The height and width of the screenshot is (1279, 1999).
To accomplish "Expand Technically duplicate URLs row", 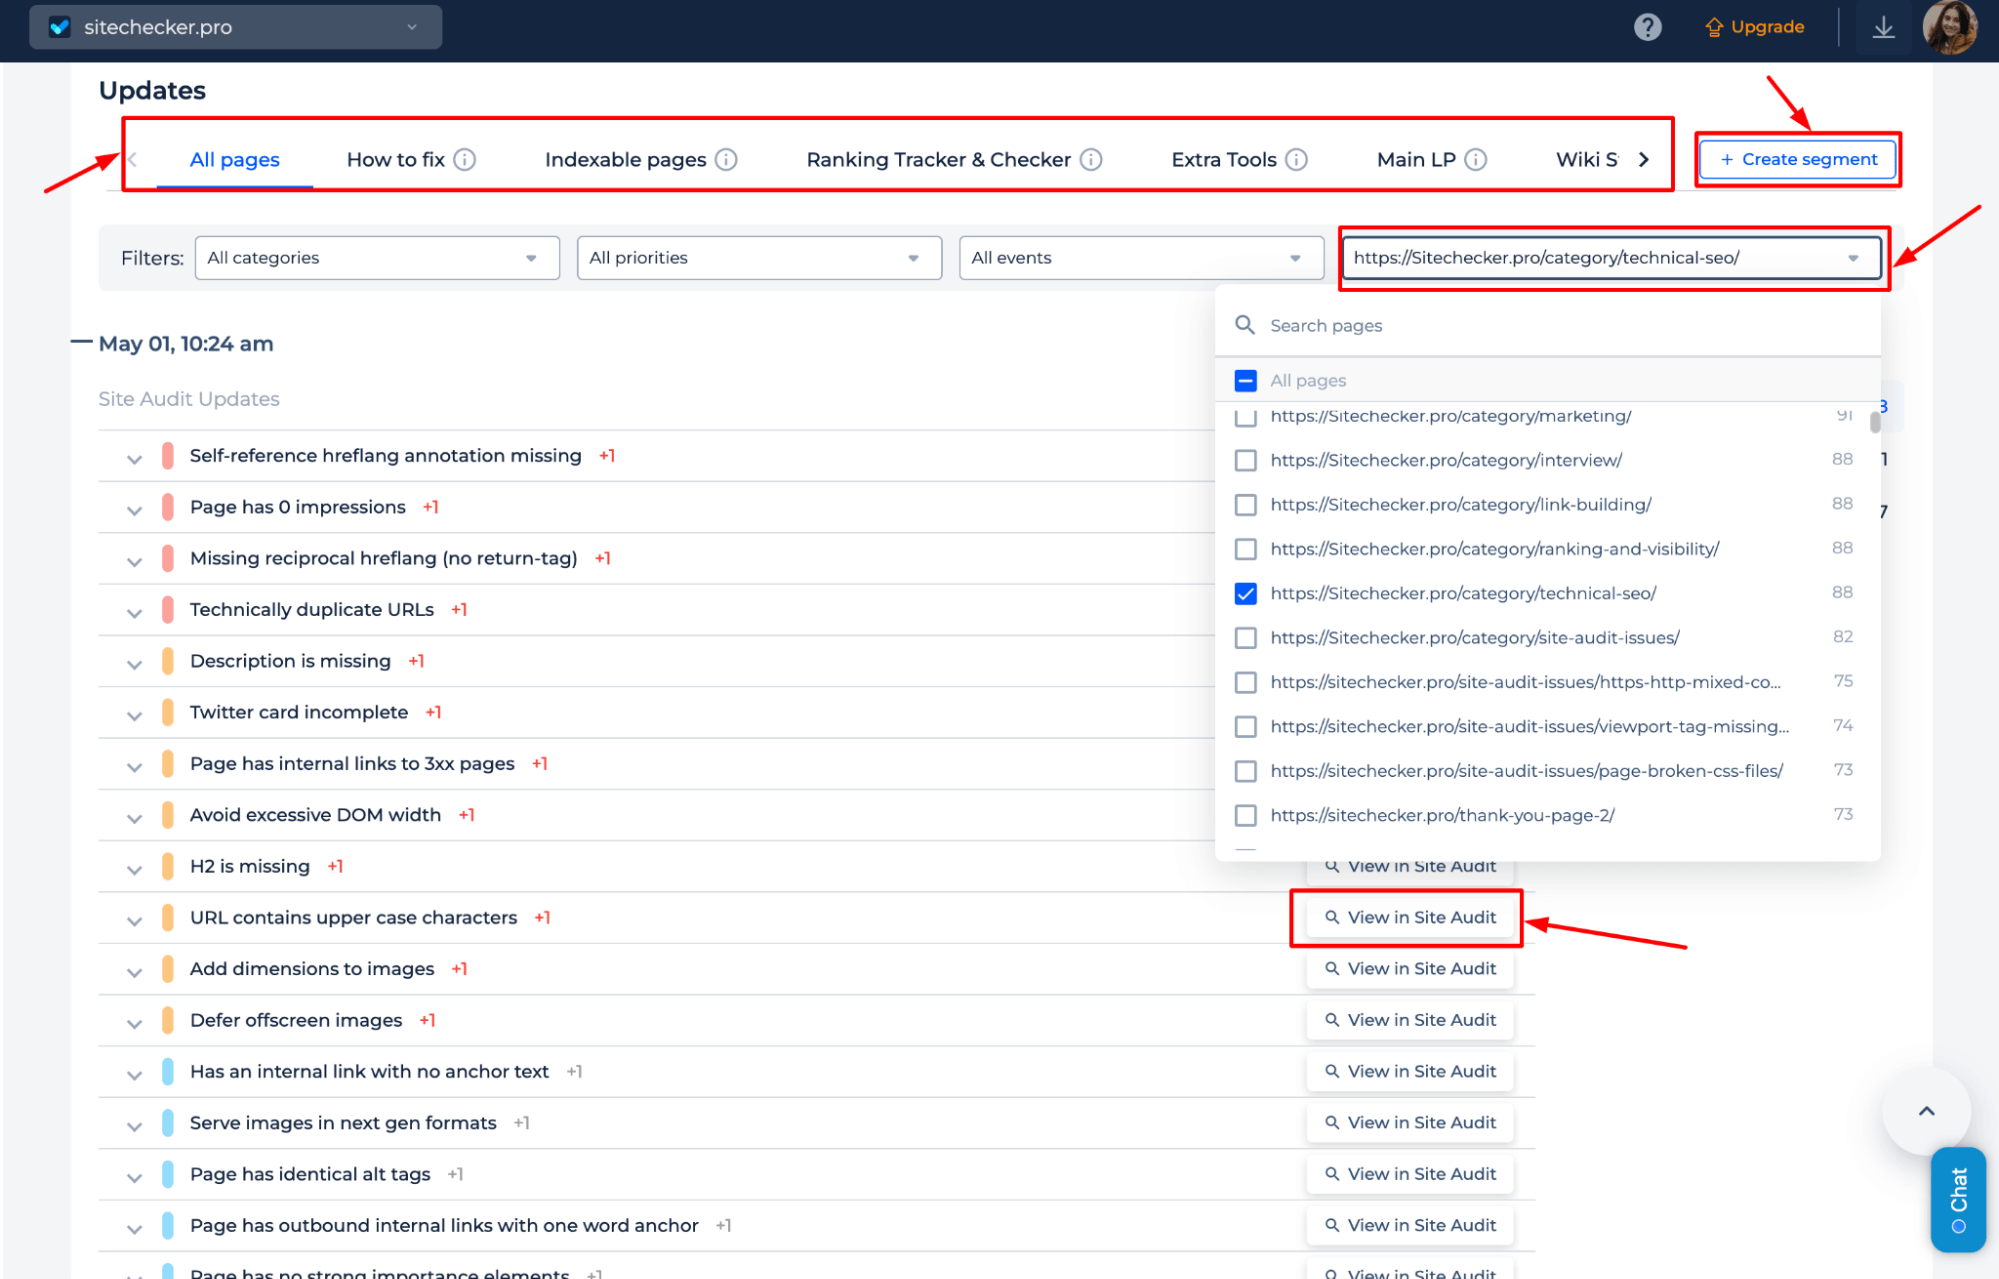I will coord(134,613).
